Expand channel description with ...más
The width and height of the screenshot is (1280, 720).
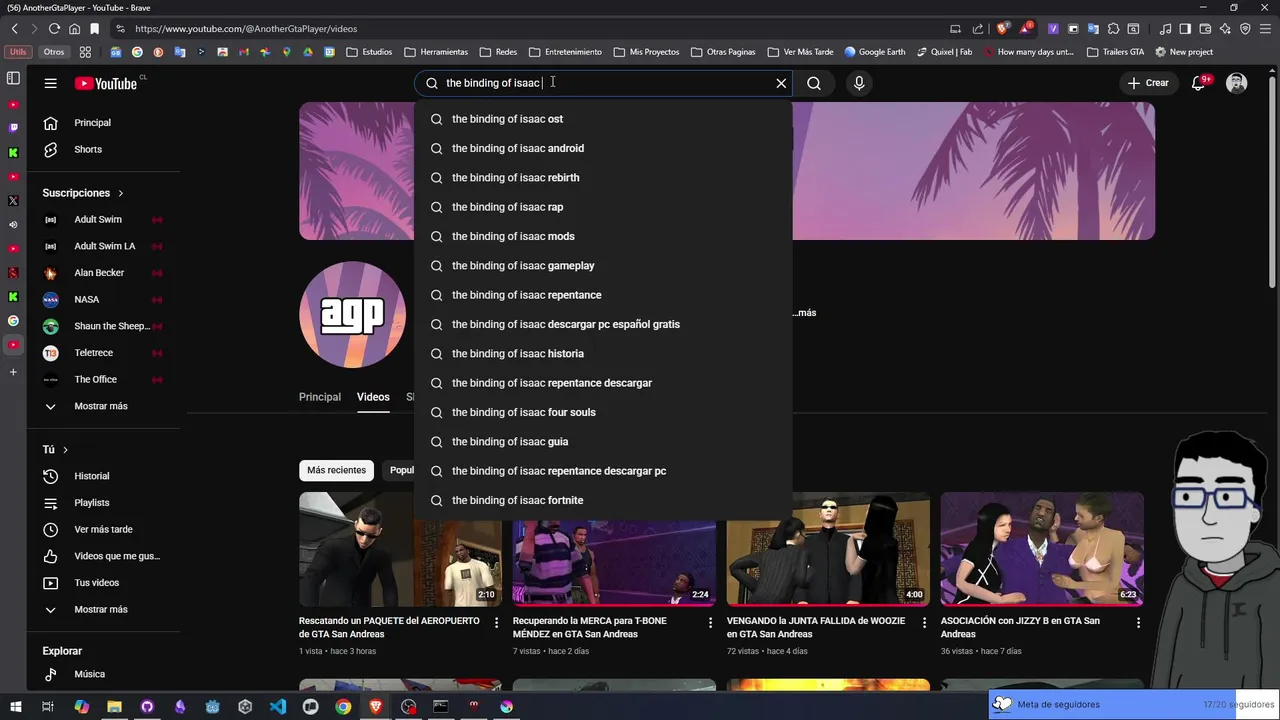(805, 313)
